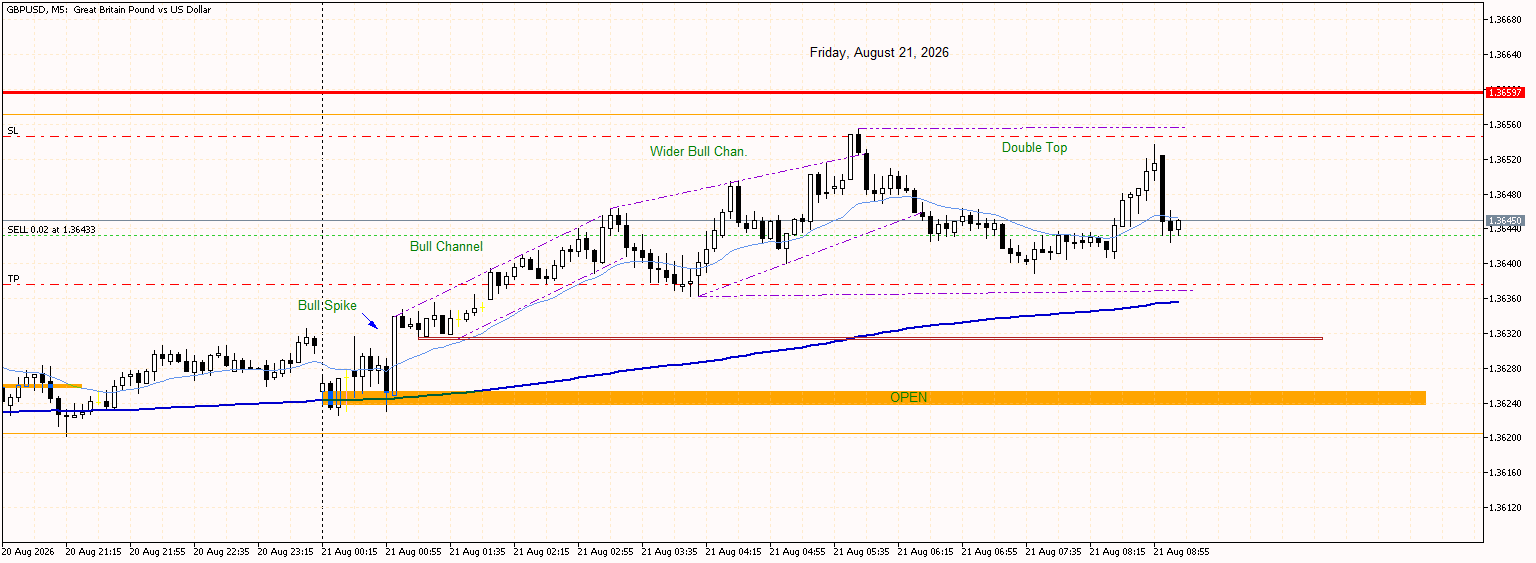The height and width of the screenshot is (563, 1536).
Task: Click the 1.36680 price scale value
Action: (x=1504, y=20)
